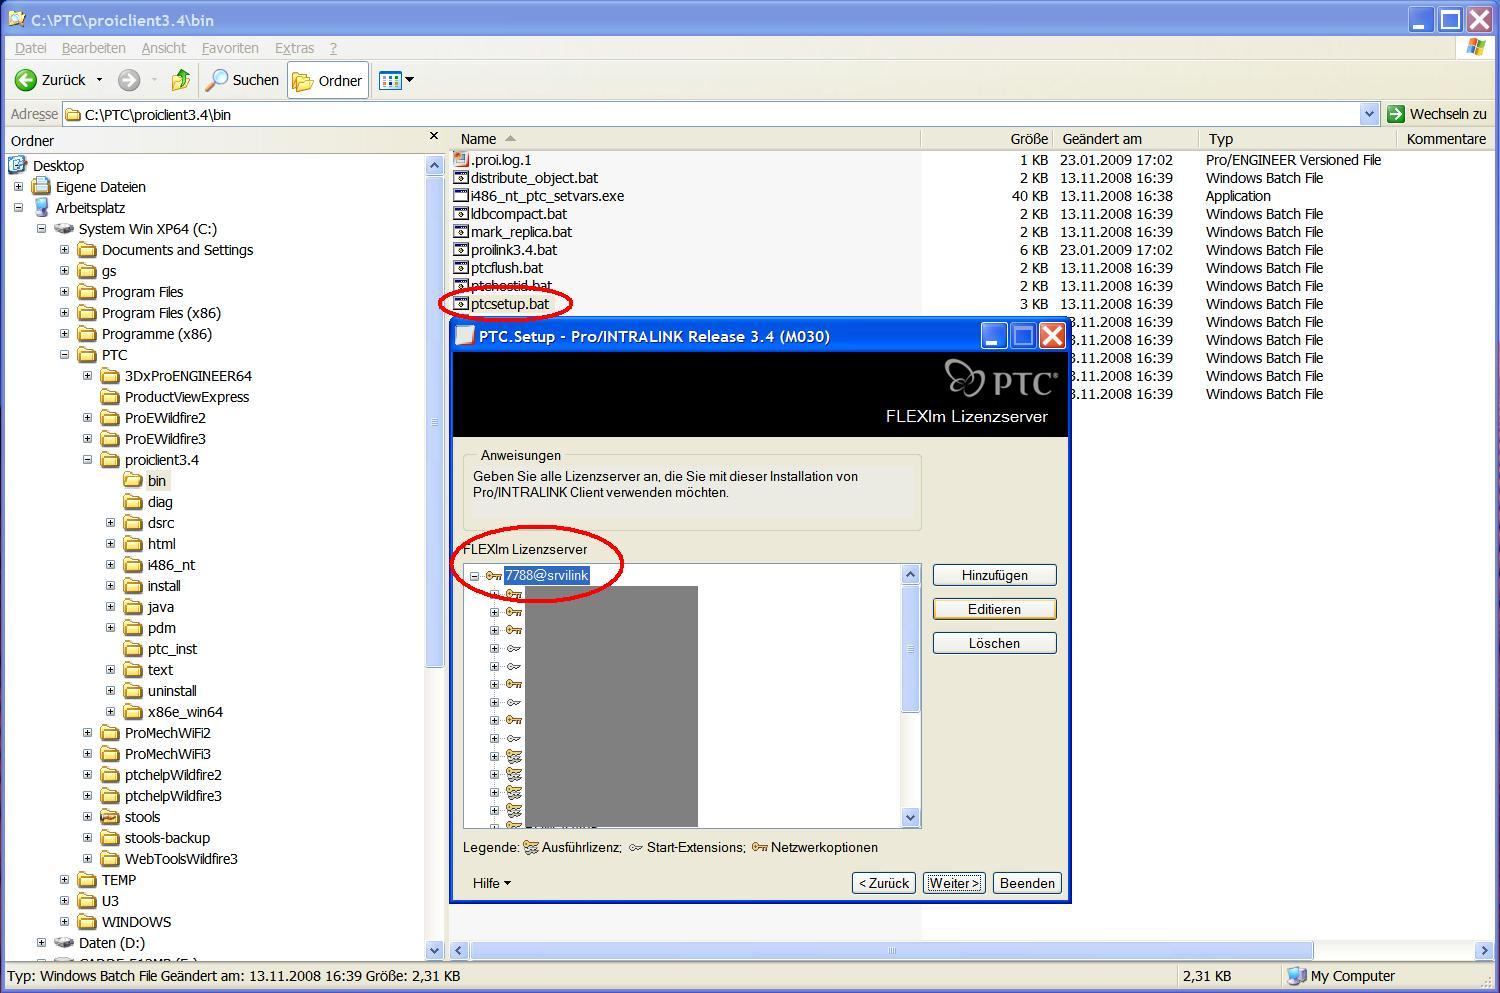Click Hinzufügen button in PTC.Setup
The image size is (1500, 993).
[994, 575]
